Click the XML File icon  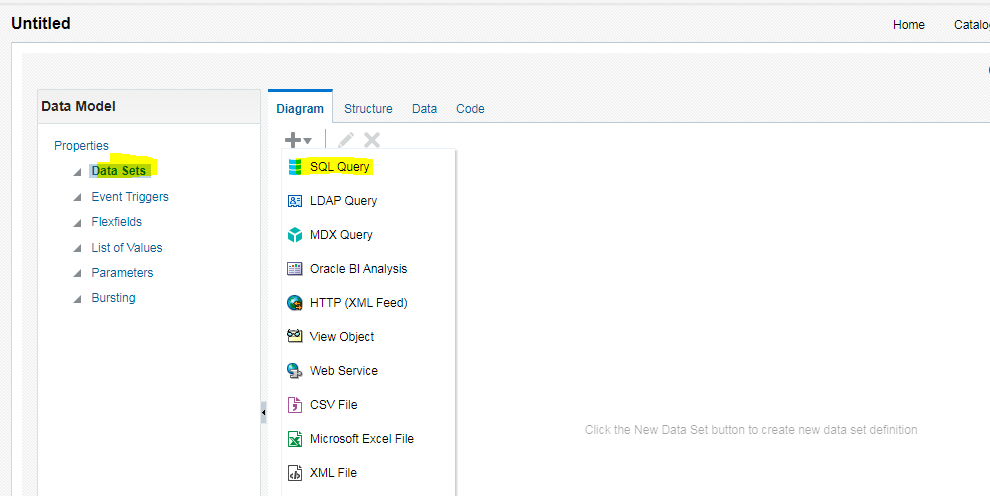click(295, 473)
